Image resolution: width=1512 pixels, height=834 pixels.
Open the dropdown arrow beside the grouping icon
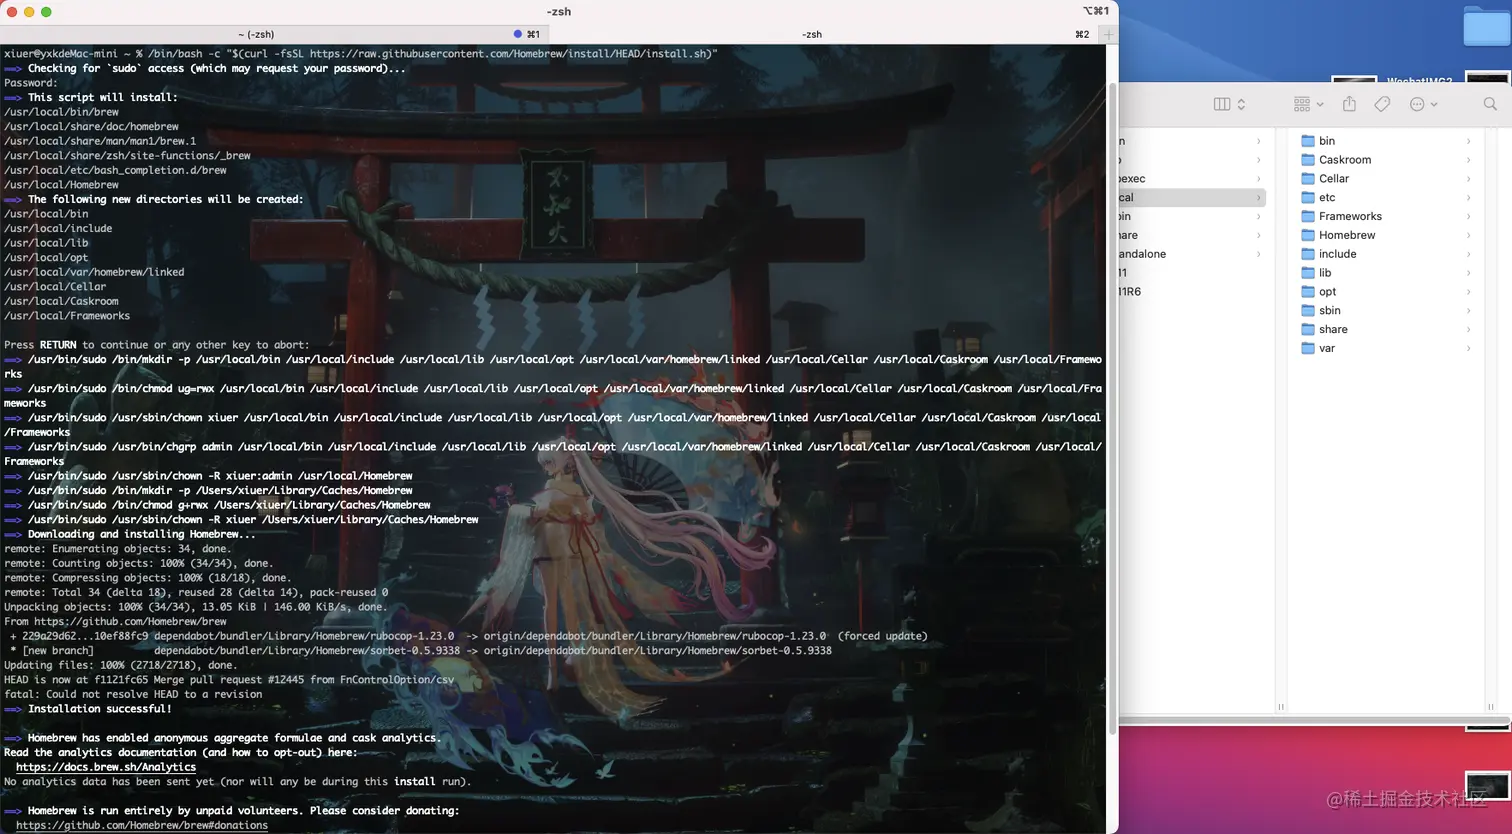[x=1320, y=104]
